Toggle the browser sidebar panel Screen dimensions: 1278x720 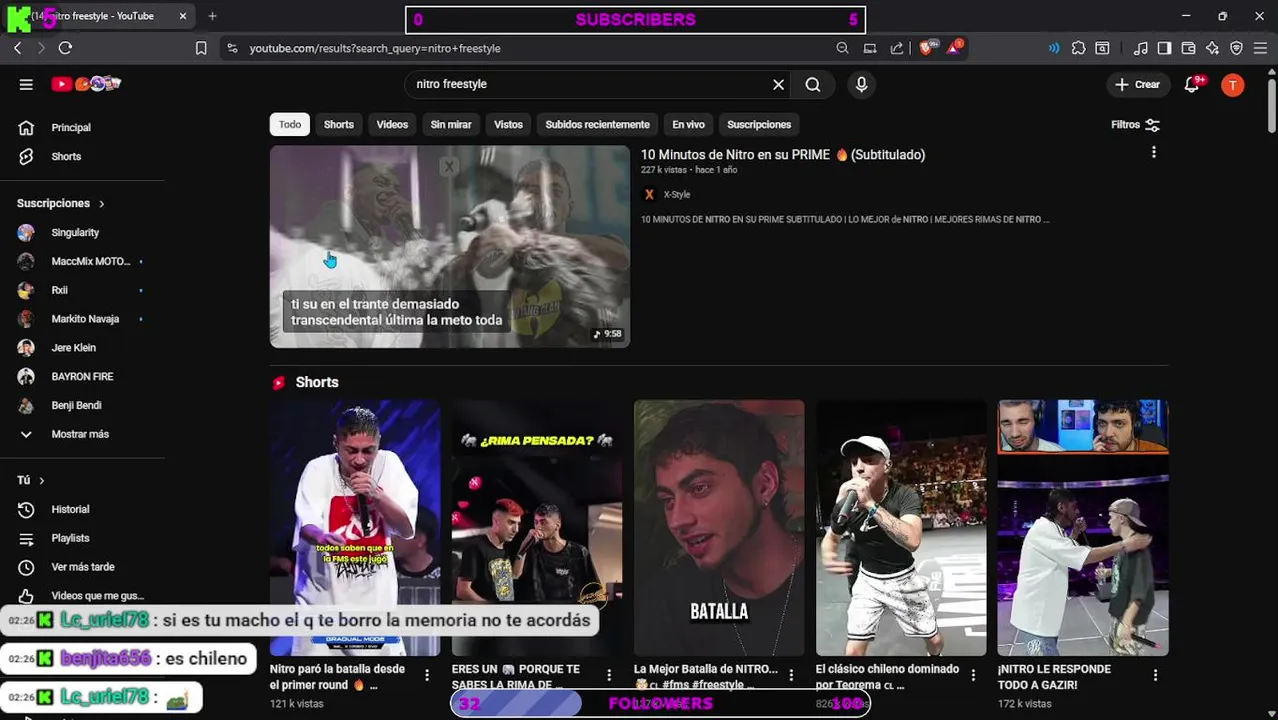(1164, 48)
